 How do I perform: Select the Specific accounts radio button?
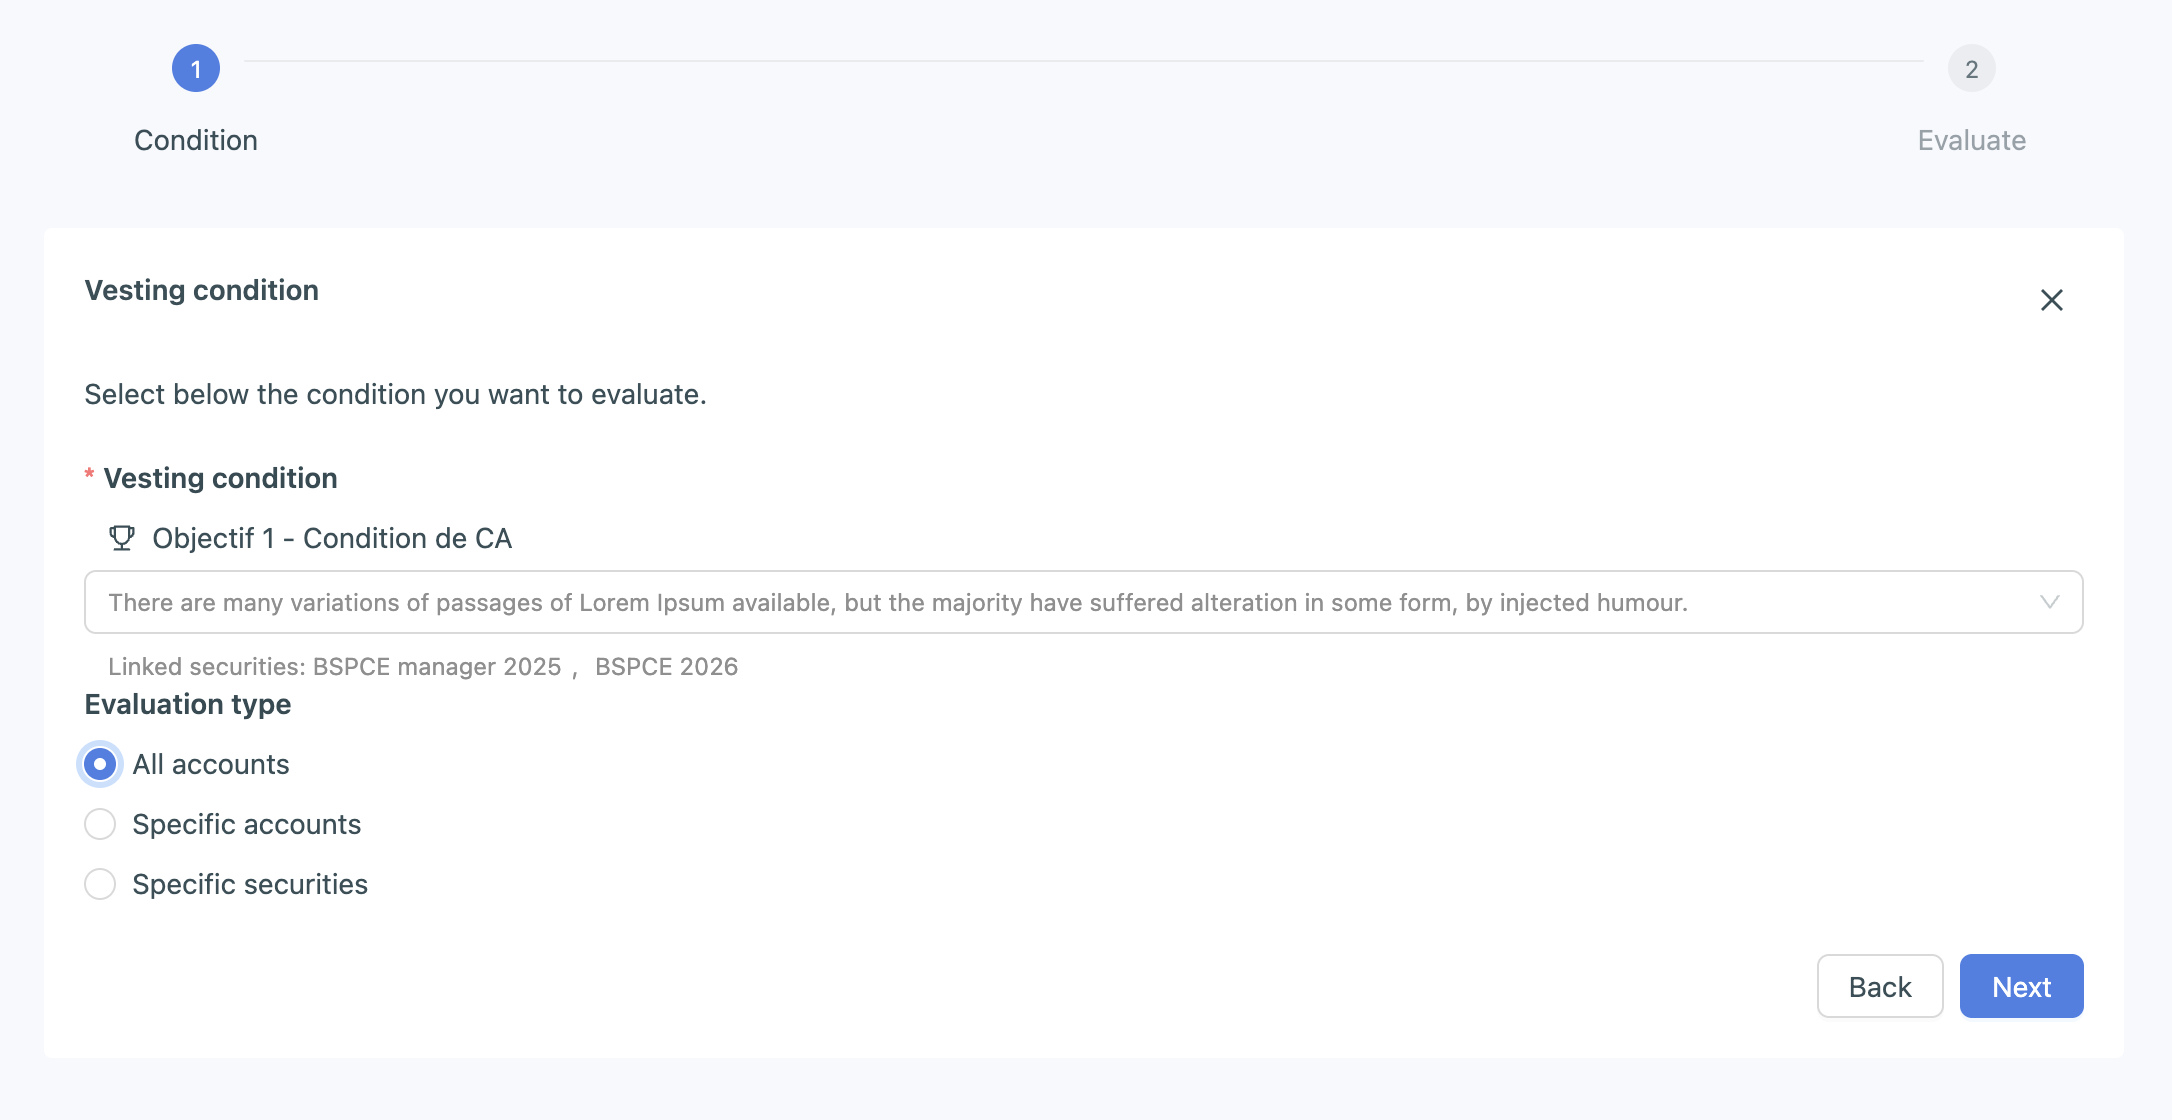[100, 824]
